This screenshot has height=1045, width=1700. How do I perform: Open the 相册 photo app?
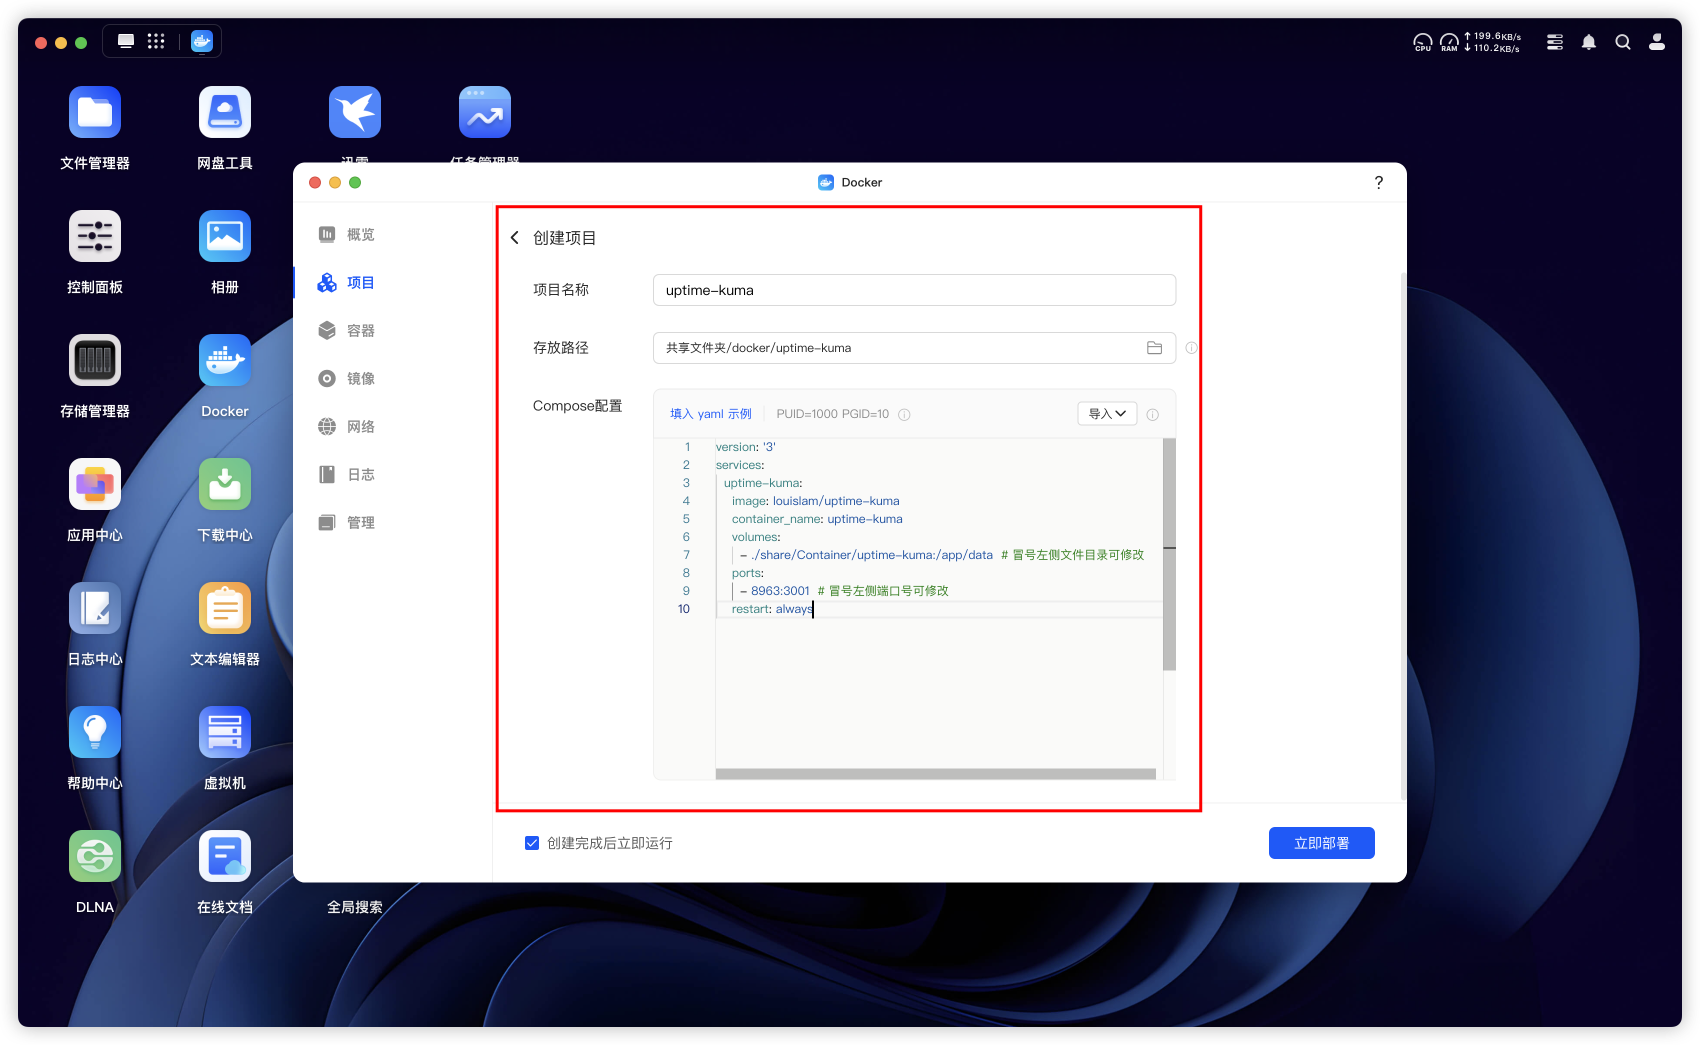click(225, 236)
